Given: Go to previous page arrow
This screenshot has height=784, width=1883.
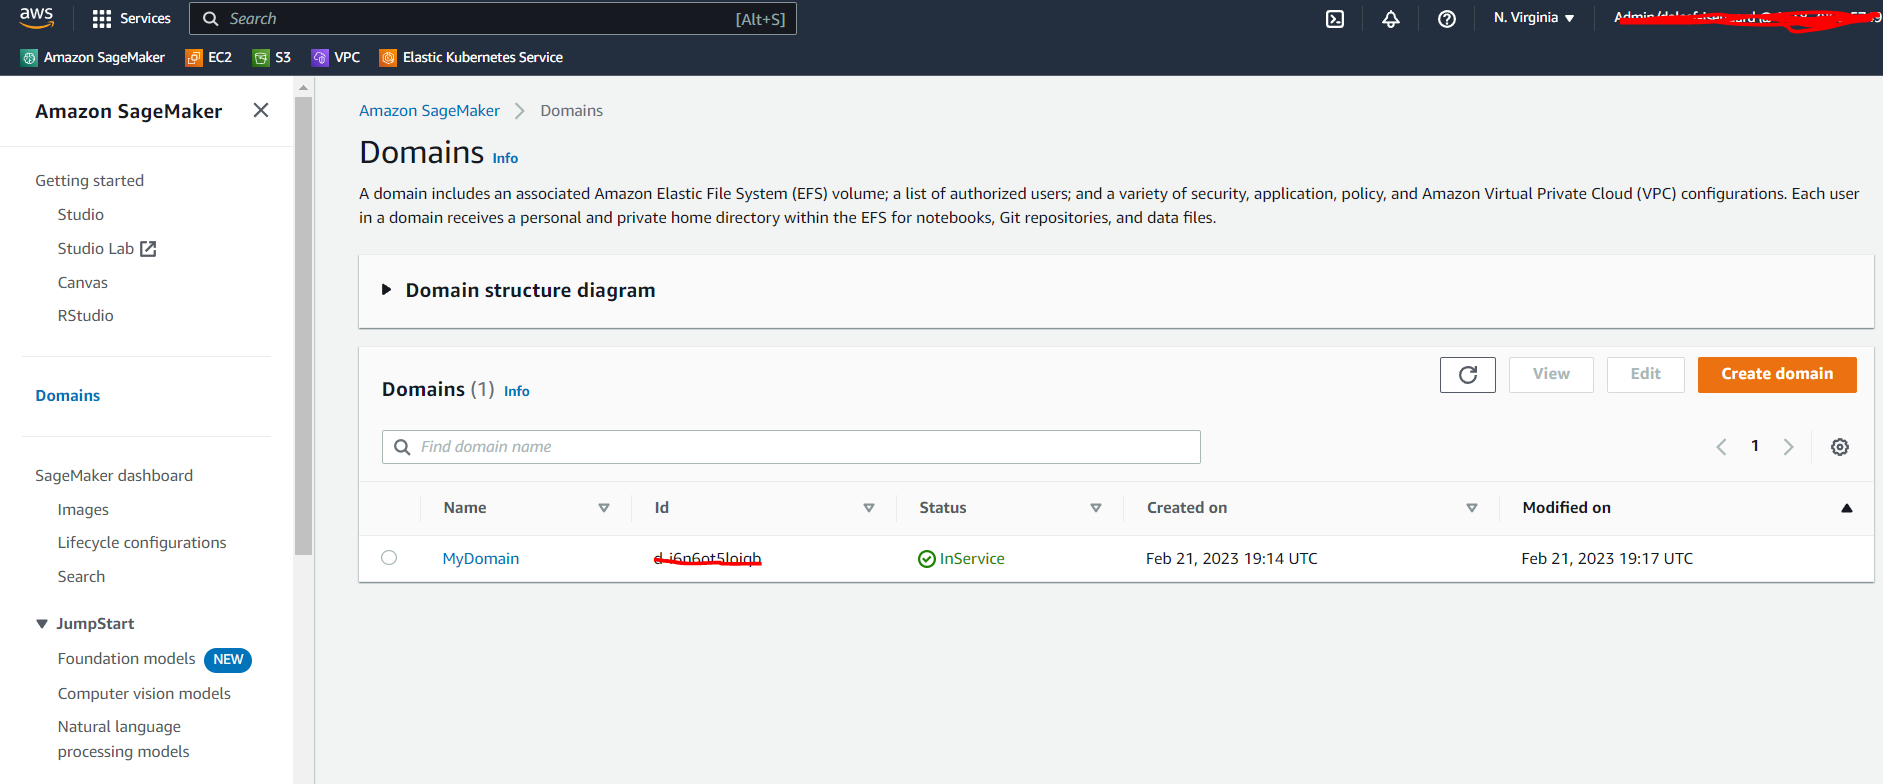Looking at the screenshot, I should [1721, 447].
